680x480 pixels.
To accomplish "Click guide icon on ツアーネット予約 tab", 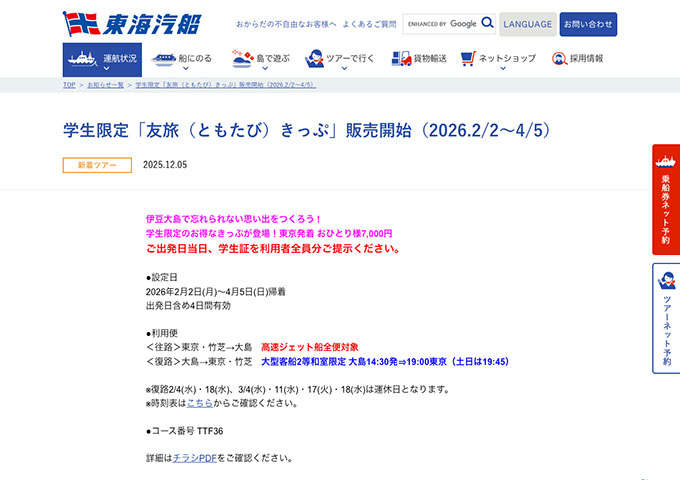I will tap(667, 280).
